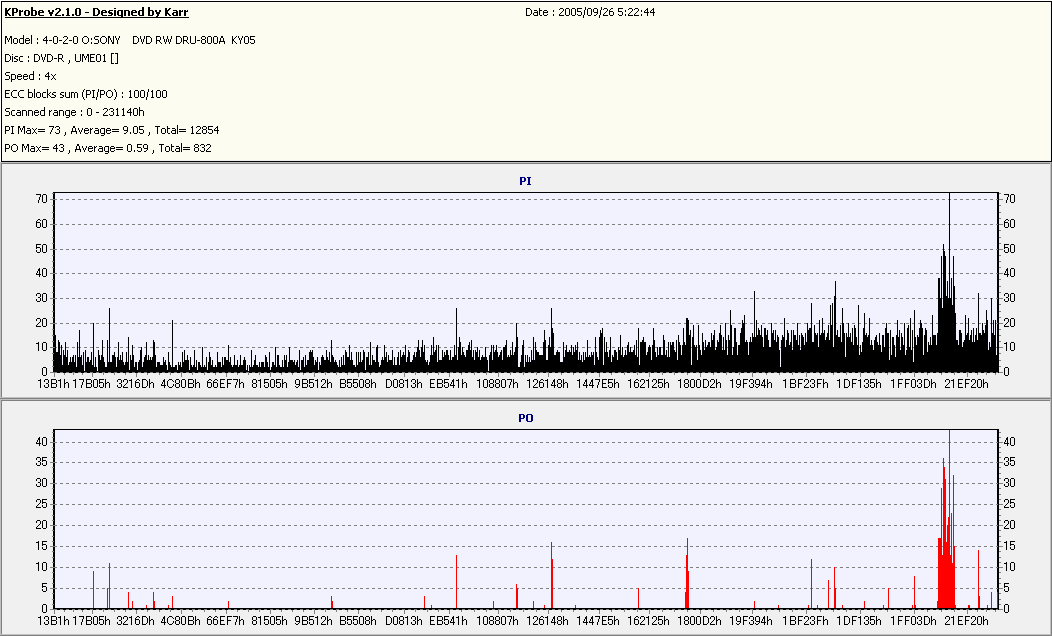1052x636 pixels.
Task: Click the 21EF20h label under the PI graph
Action: tap(966, 384)
